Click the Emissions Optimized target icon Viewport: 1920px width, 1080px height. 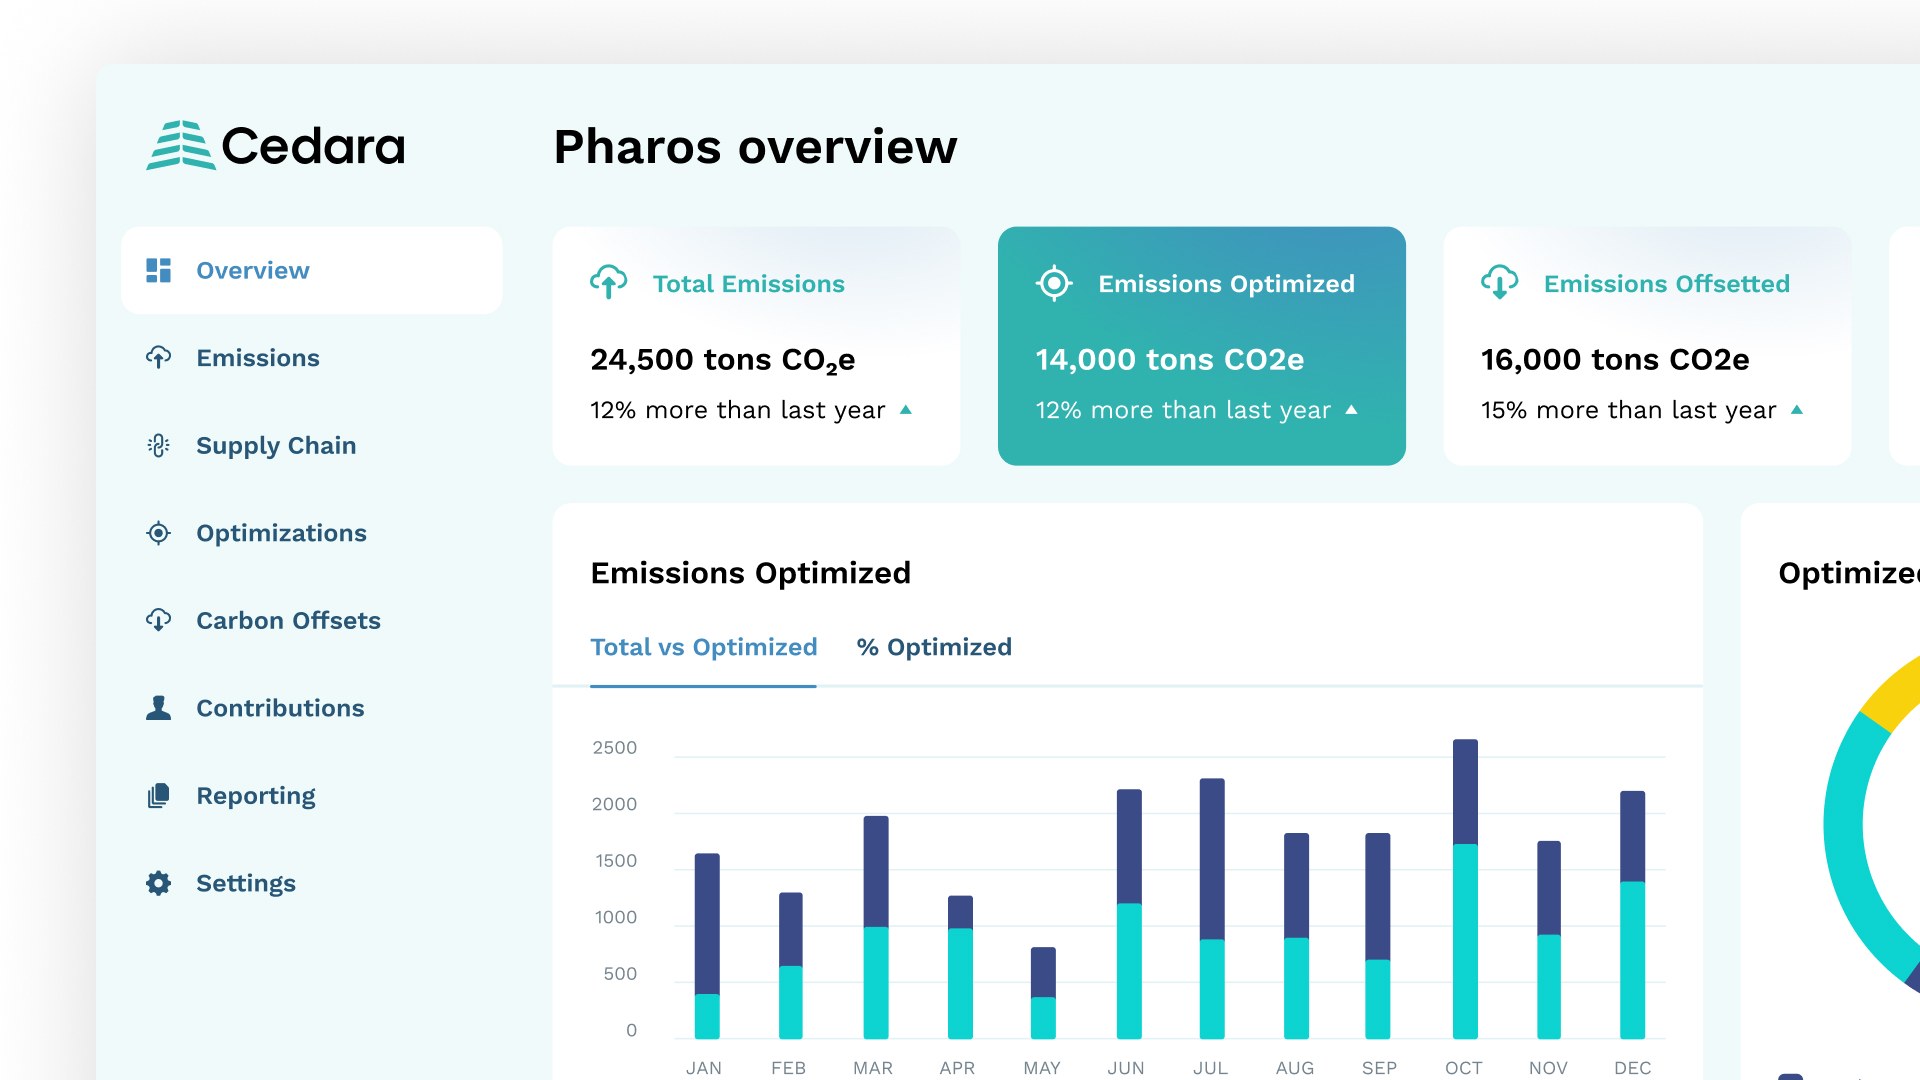(1054, 283)
